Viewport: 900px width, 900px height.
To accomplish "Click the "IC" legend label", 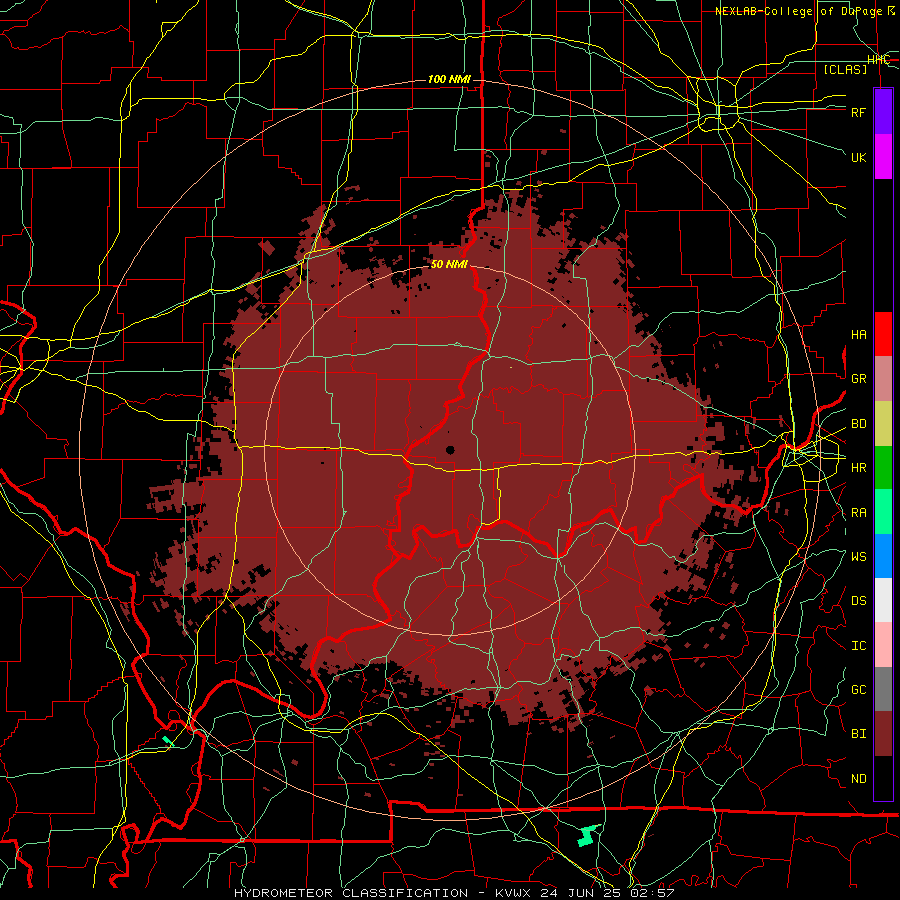I will click(859, 646).
